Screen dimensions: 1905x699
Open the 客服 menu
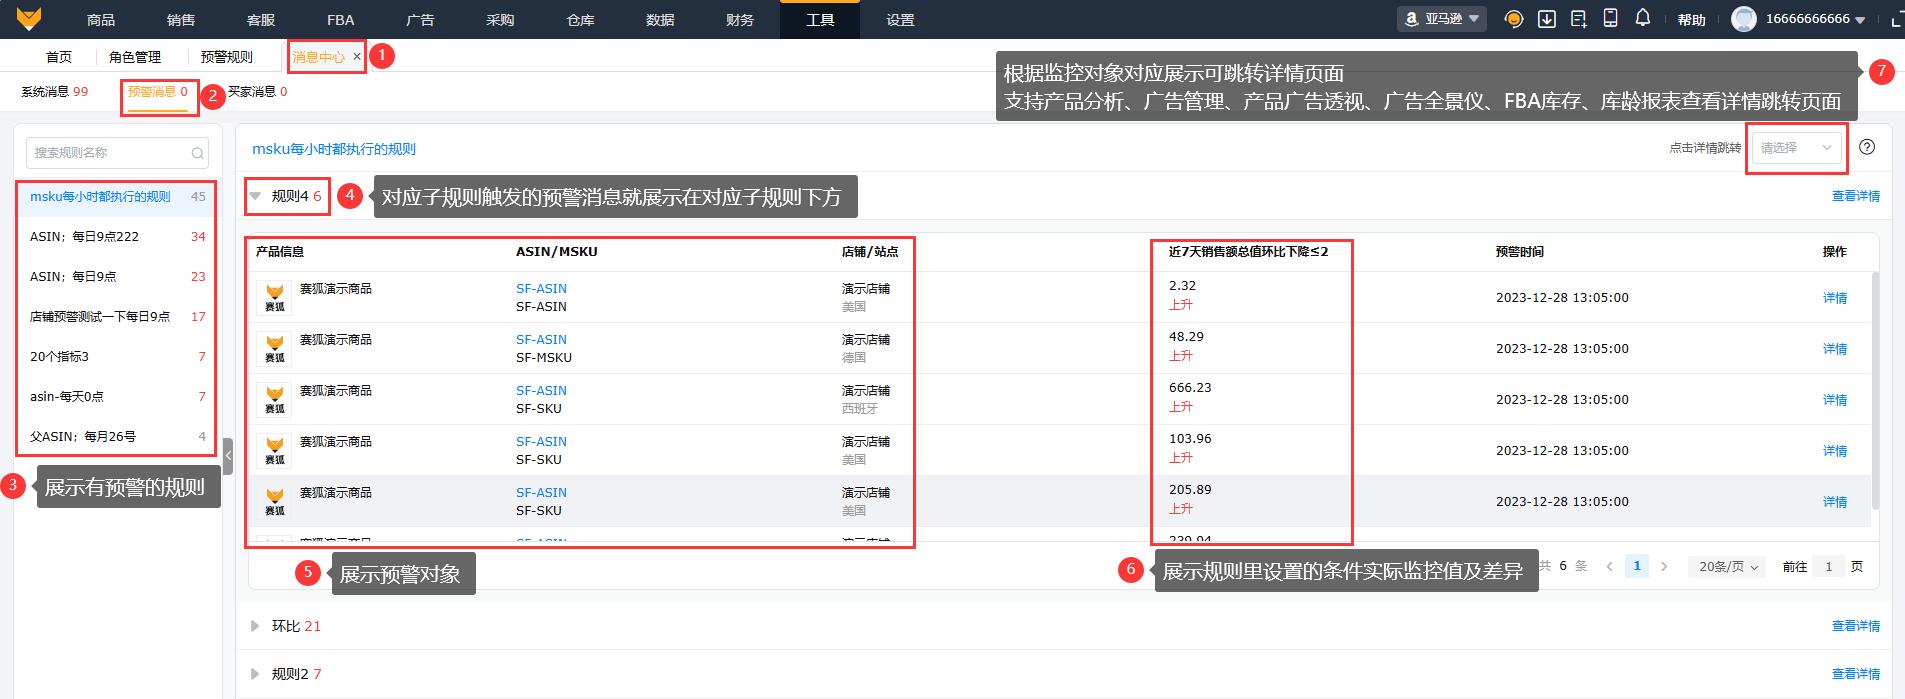point(261,20)
